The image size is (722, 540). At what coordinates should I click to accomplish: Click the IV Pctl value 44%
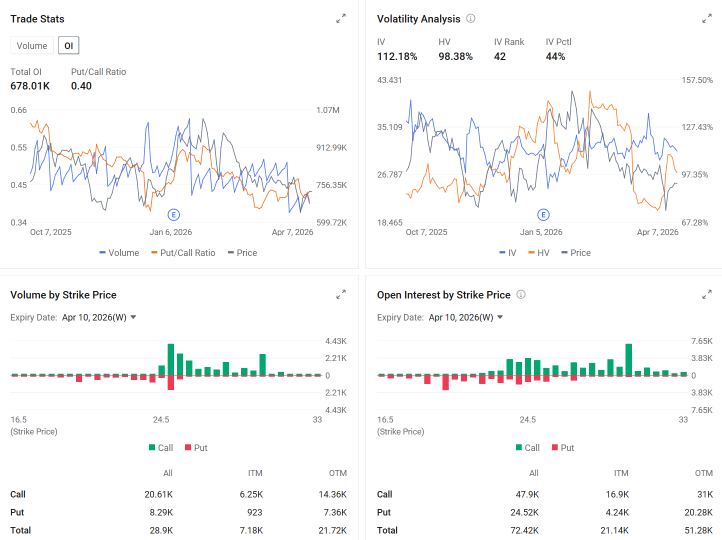coord(555,57)
